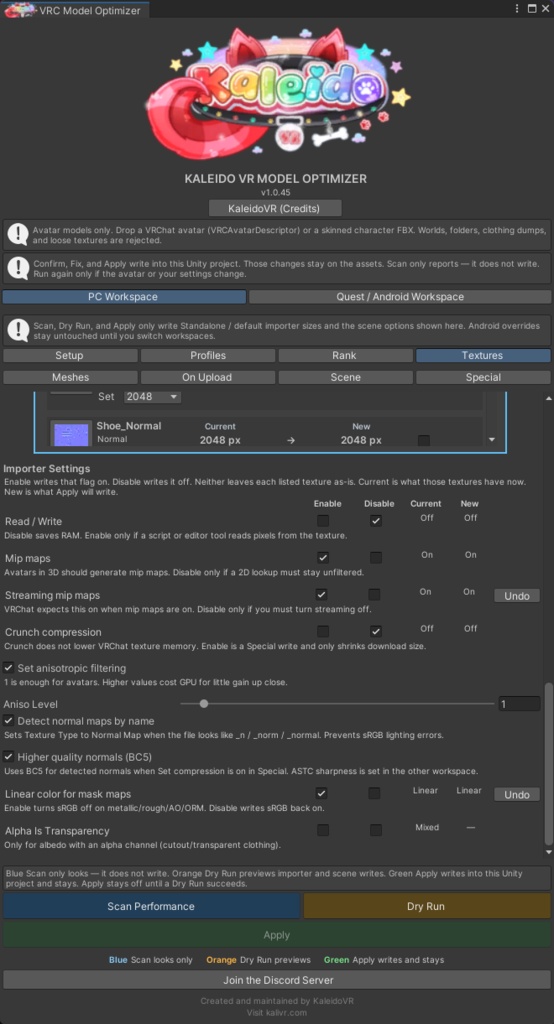Click the VRC Model Optimizer window tab
The height and width of the screenshot is (1024, 554).
click(x=76, y=10)
